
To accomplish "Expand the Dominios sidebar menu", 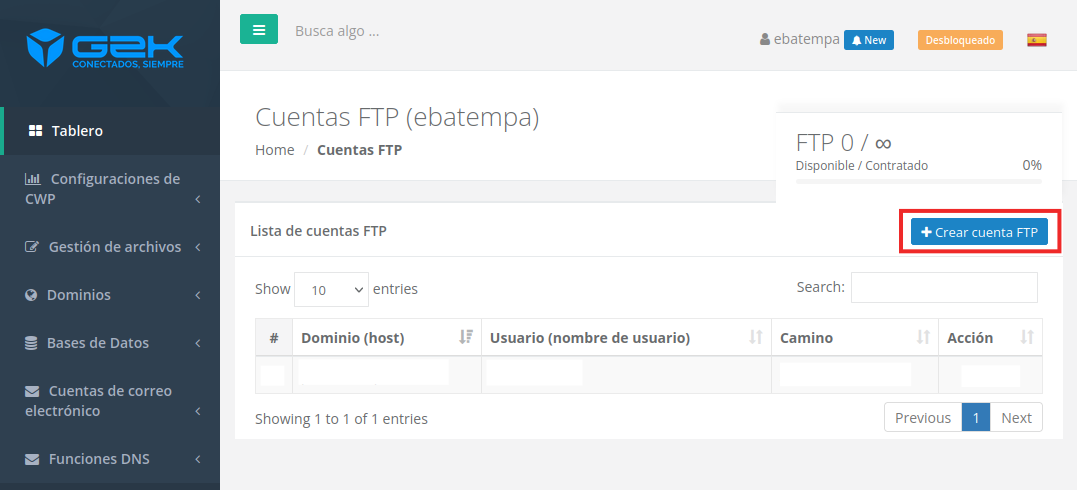I will tap(110, 295).
